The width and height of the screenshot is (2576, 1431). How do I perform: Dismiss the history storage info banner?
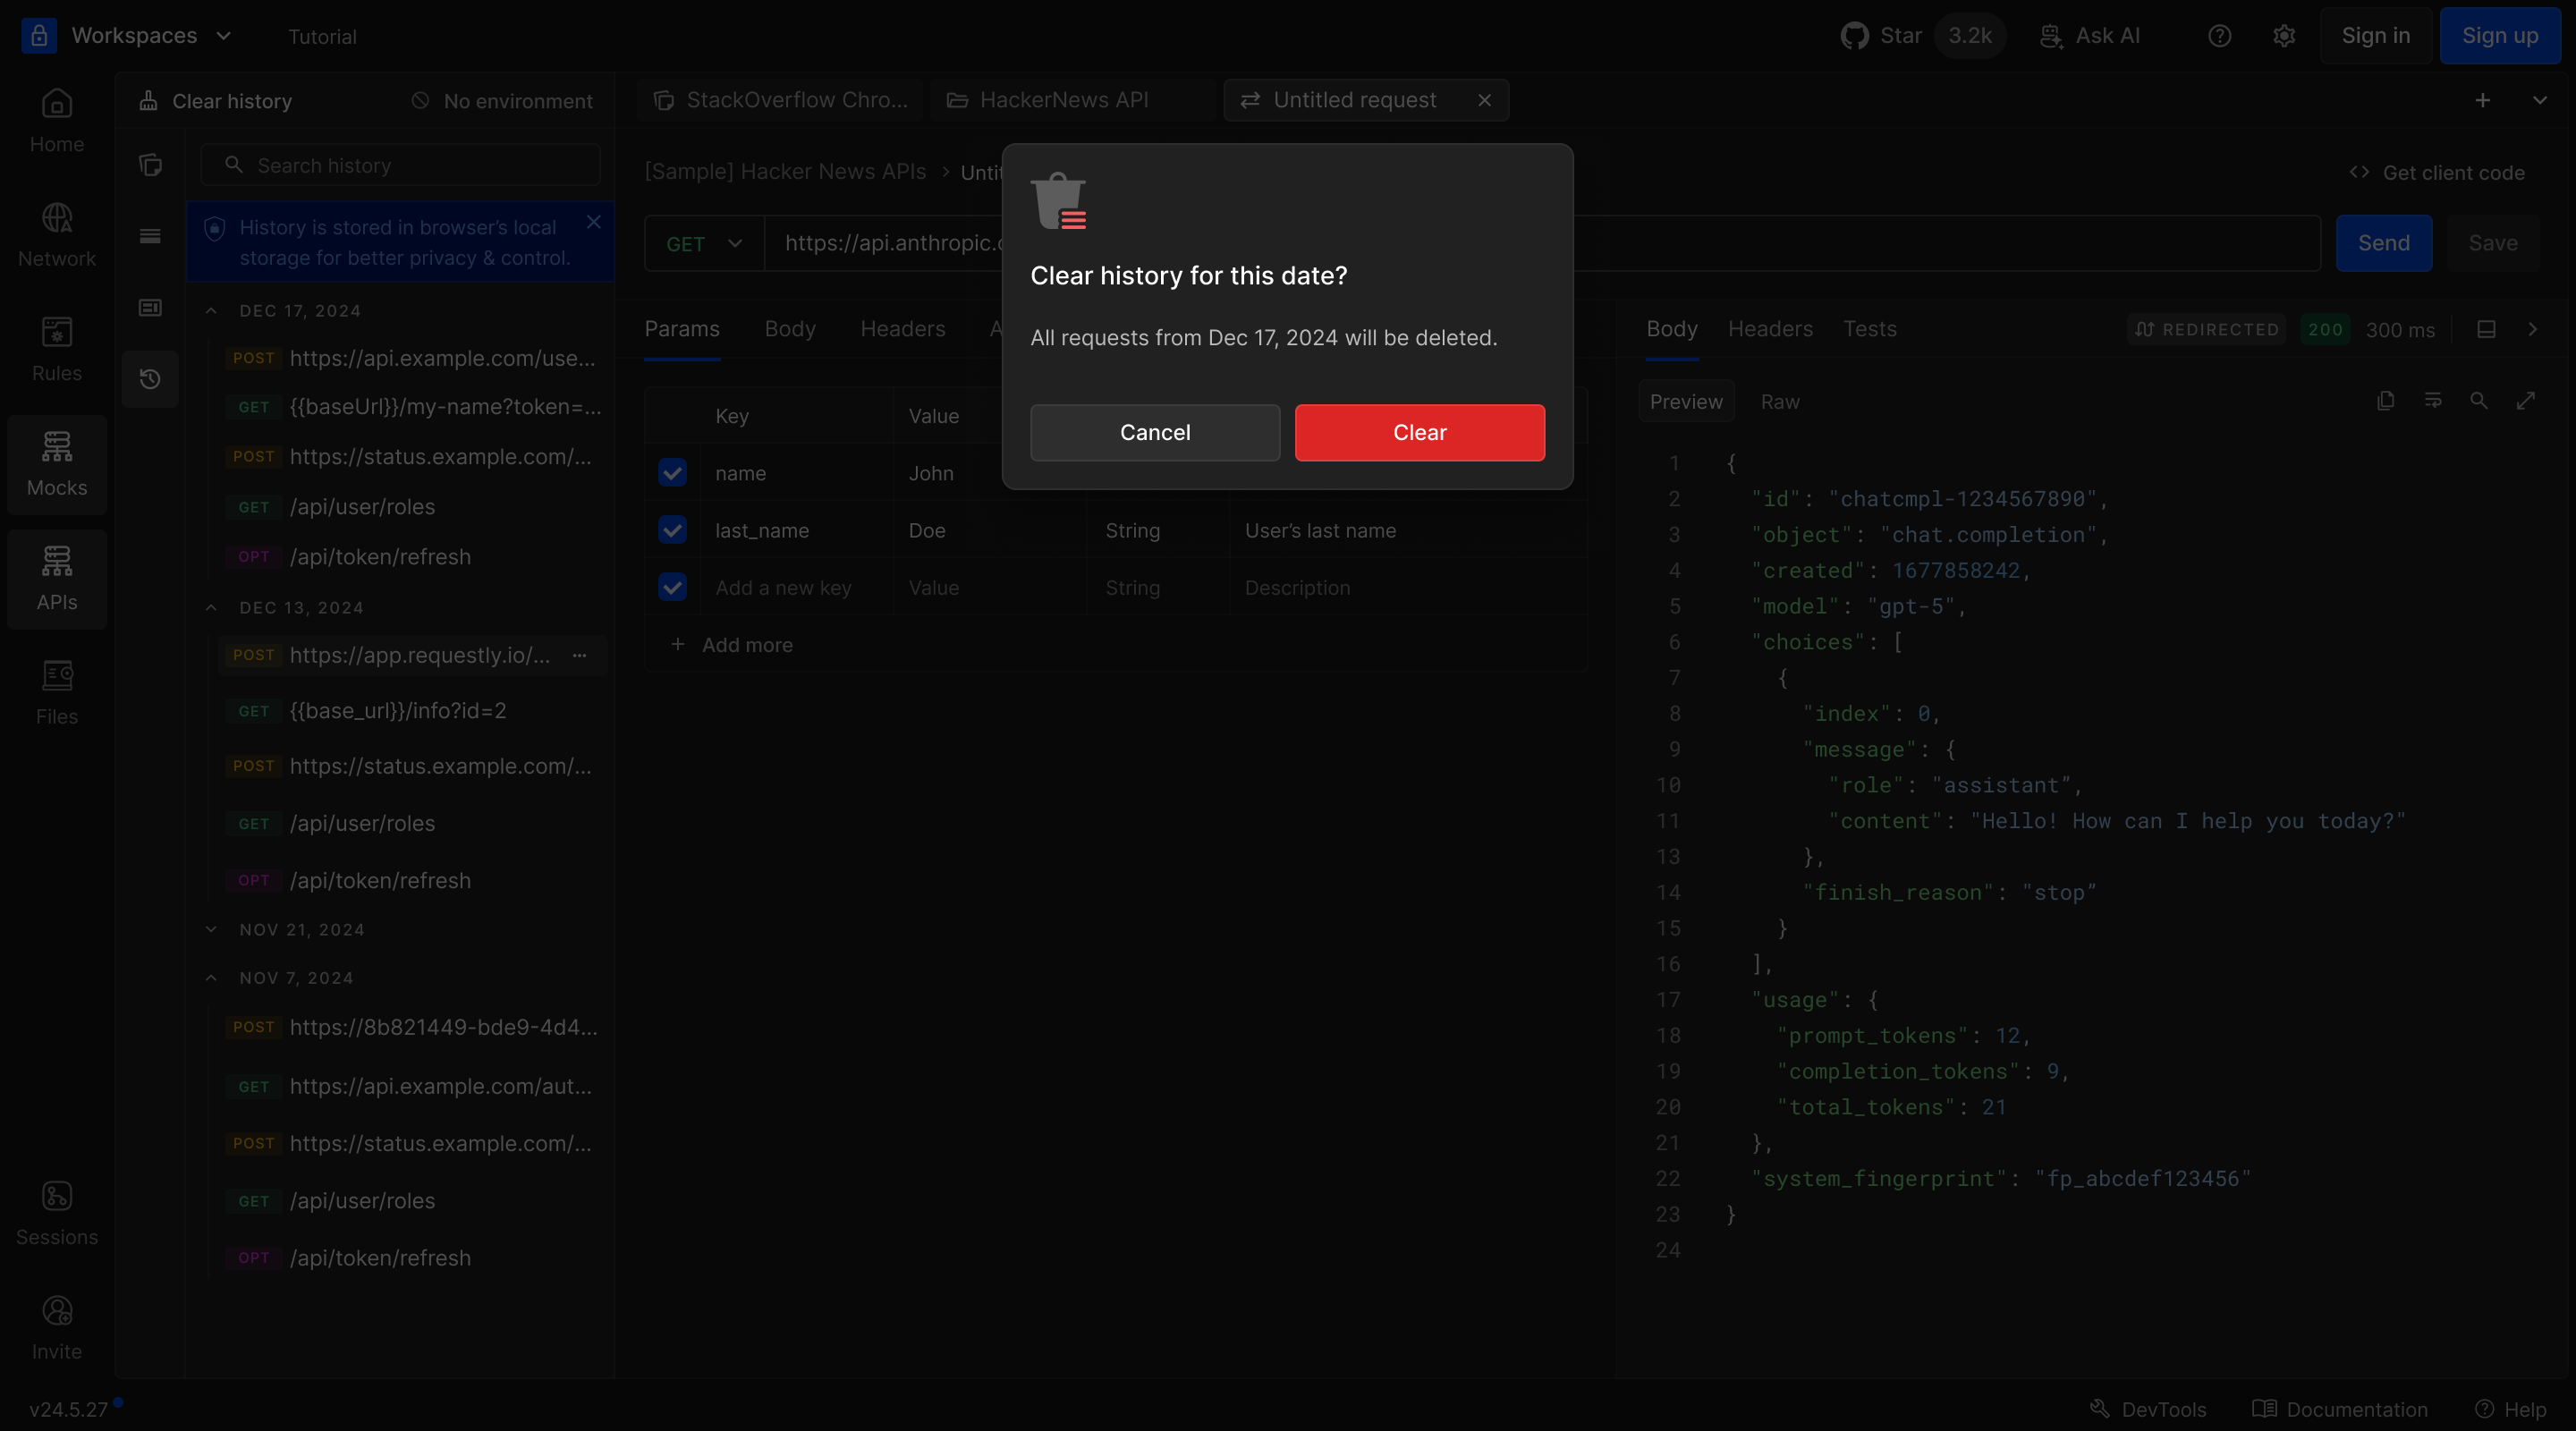coord(594,222)
